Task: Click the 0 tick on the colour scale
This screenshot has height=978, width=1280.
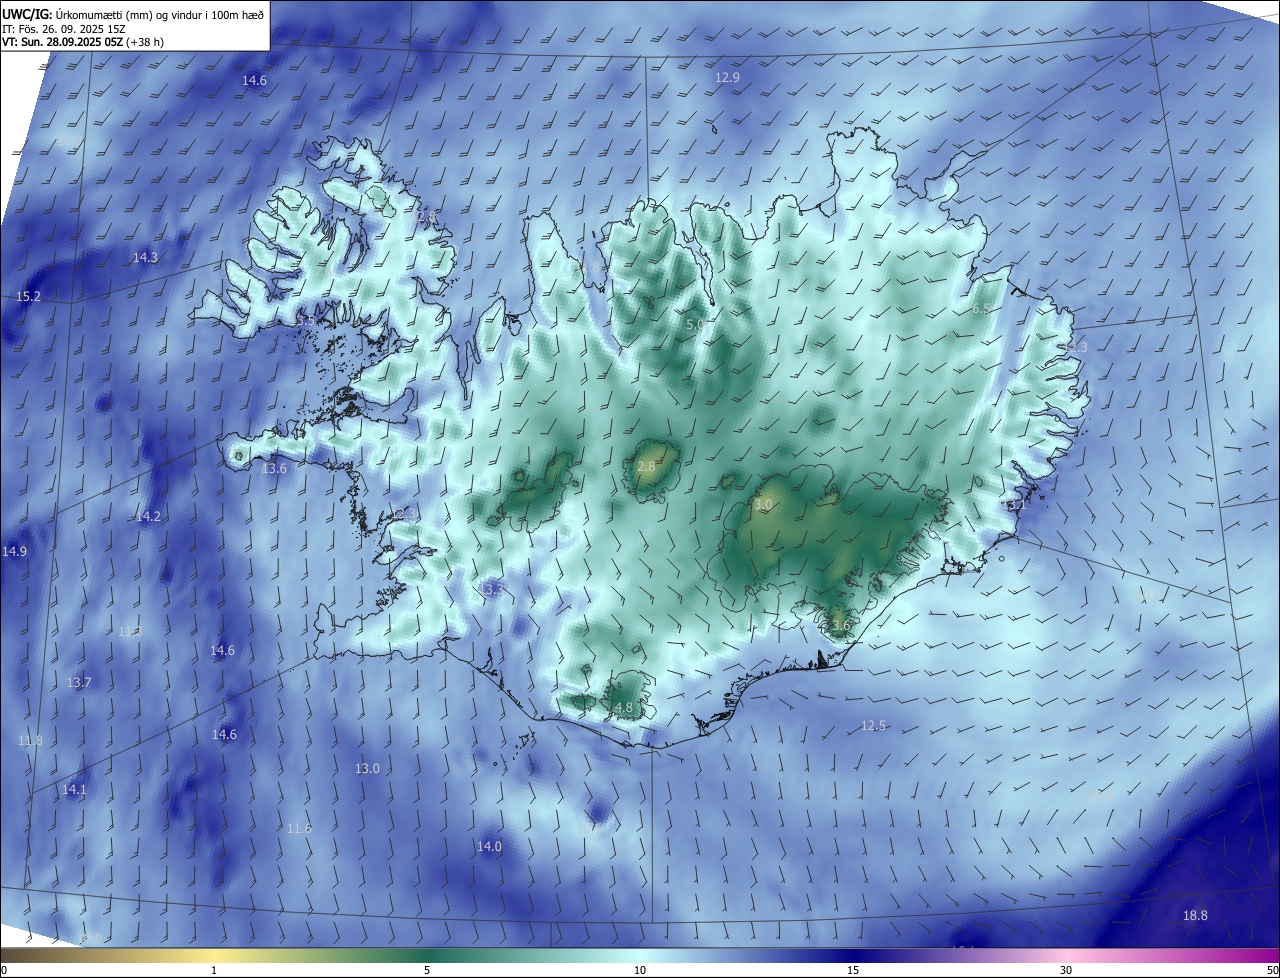Action: tap(4, 971)
